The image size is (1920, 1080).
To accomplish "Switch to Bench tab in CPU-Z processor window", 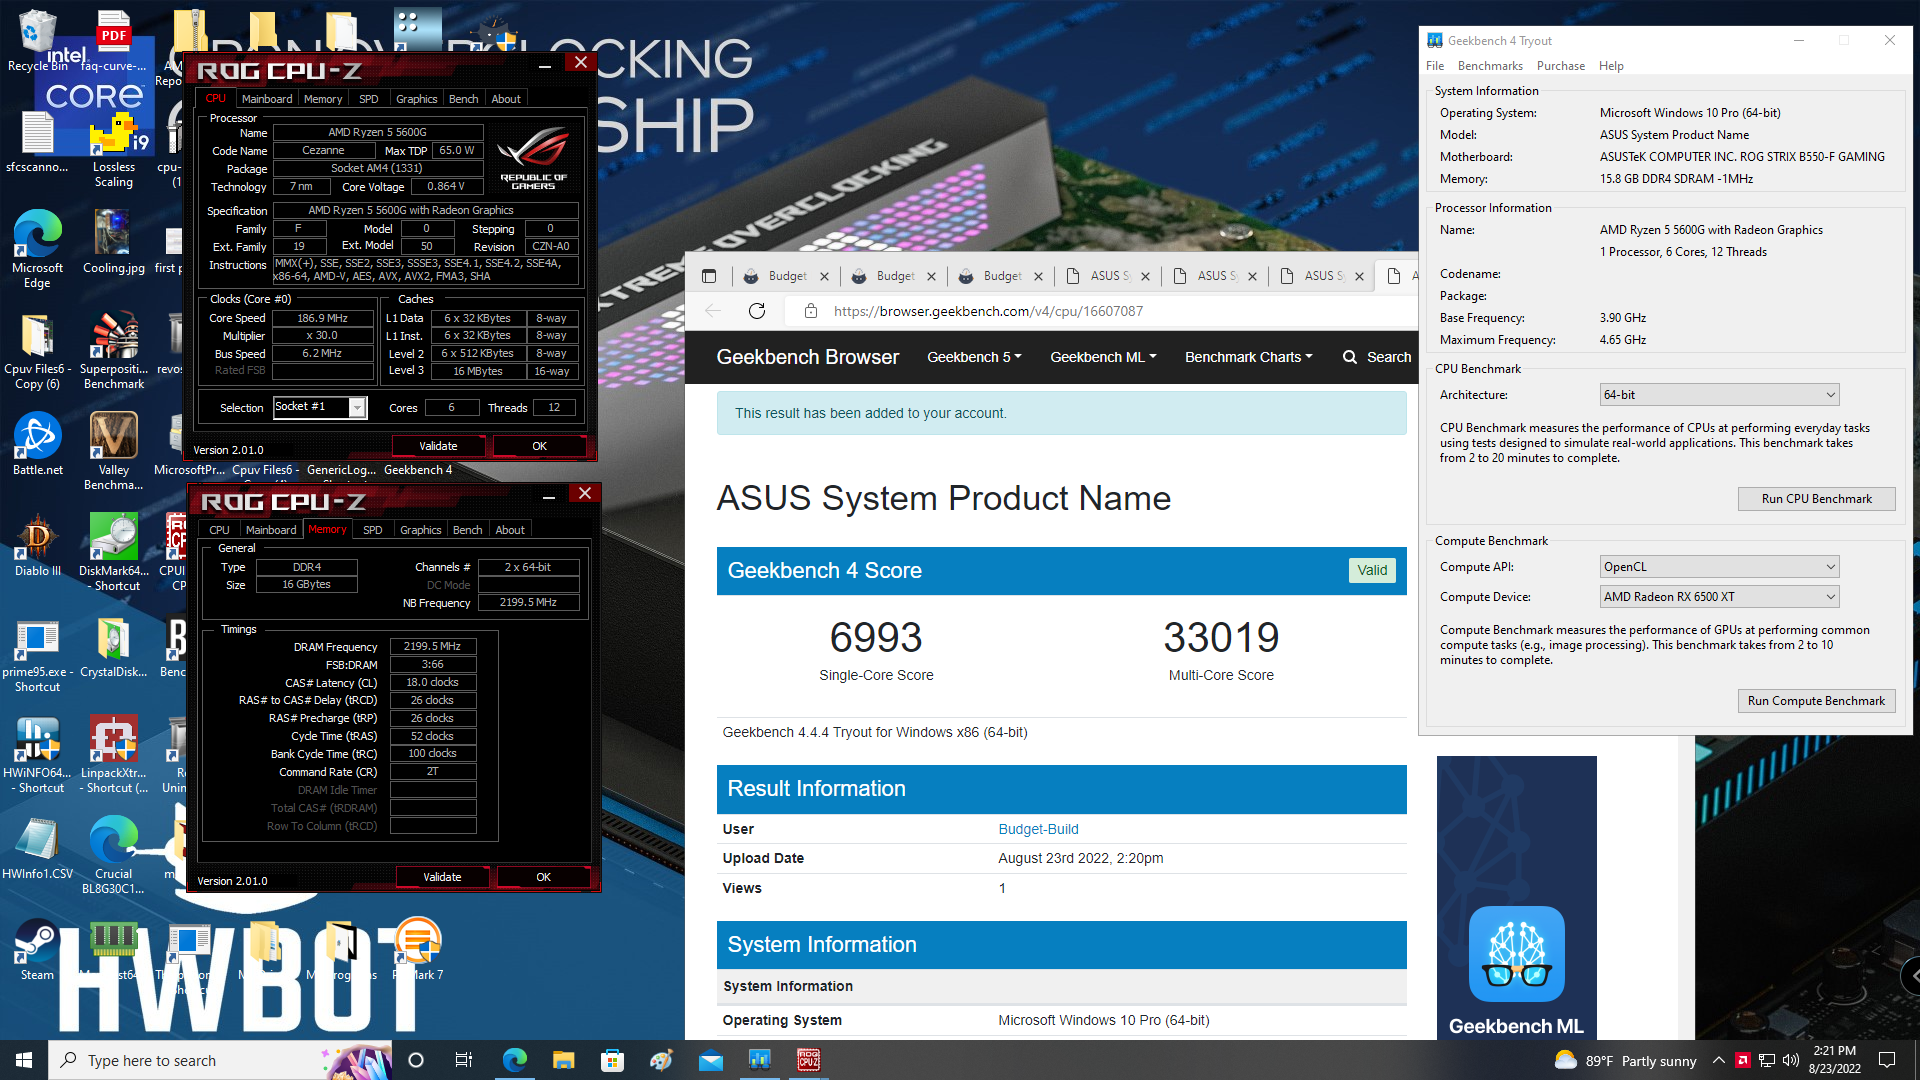I will tap(463, 99).
